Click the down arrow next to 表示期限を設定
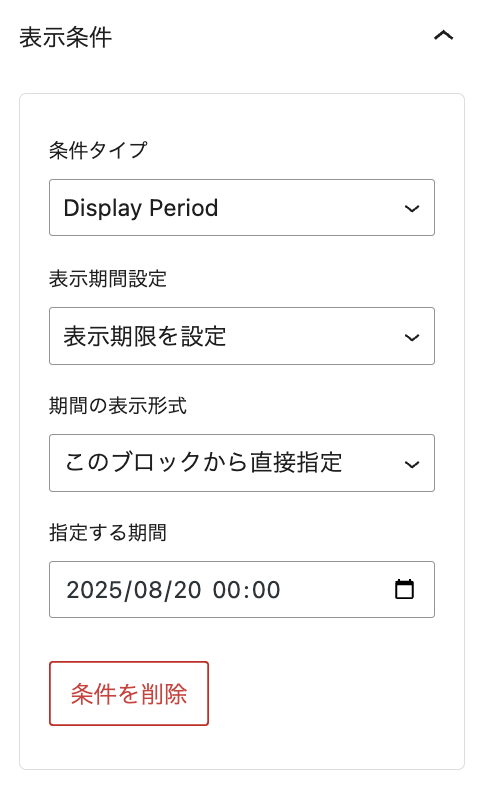The width and height of the screenshot is (484, 800). pyautogui.click(x=412, y=337)
